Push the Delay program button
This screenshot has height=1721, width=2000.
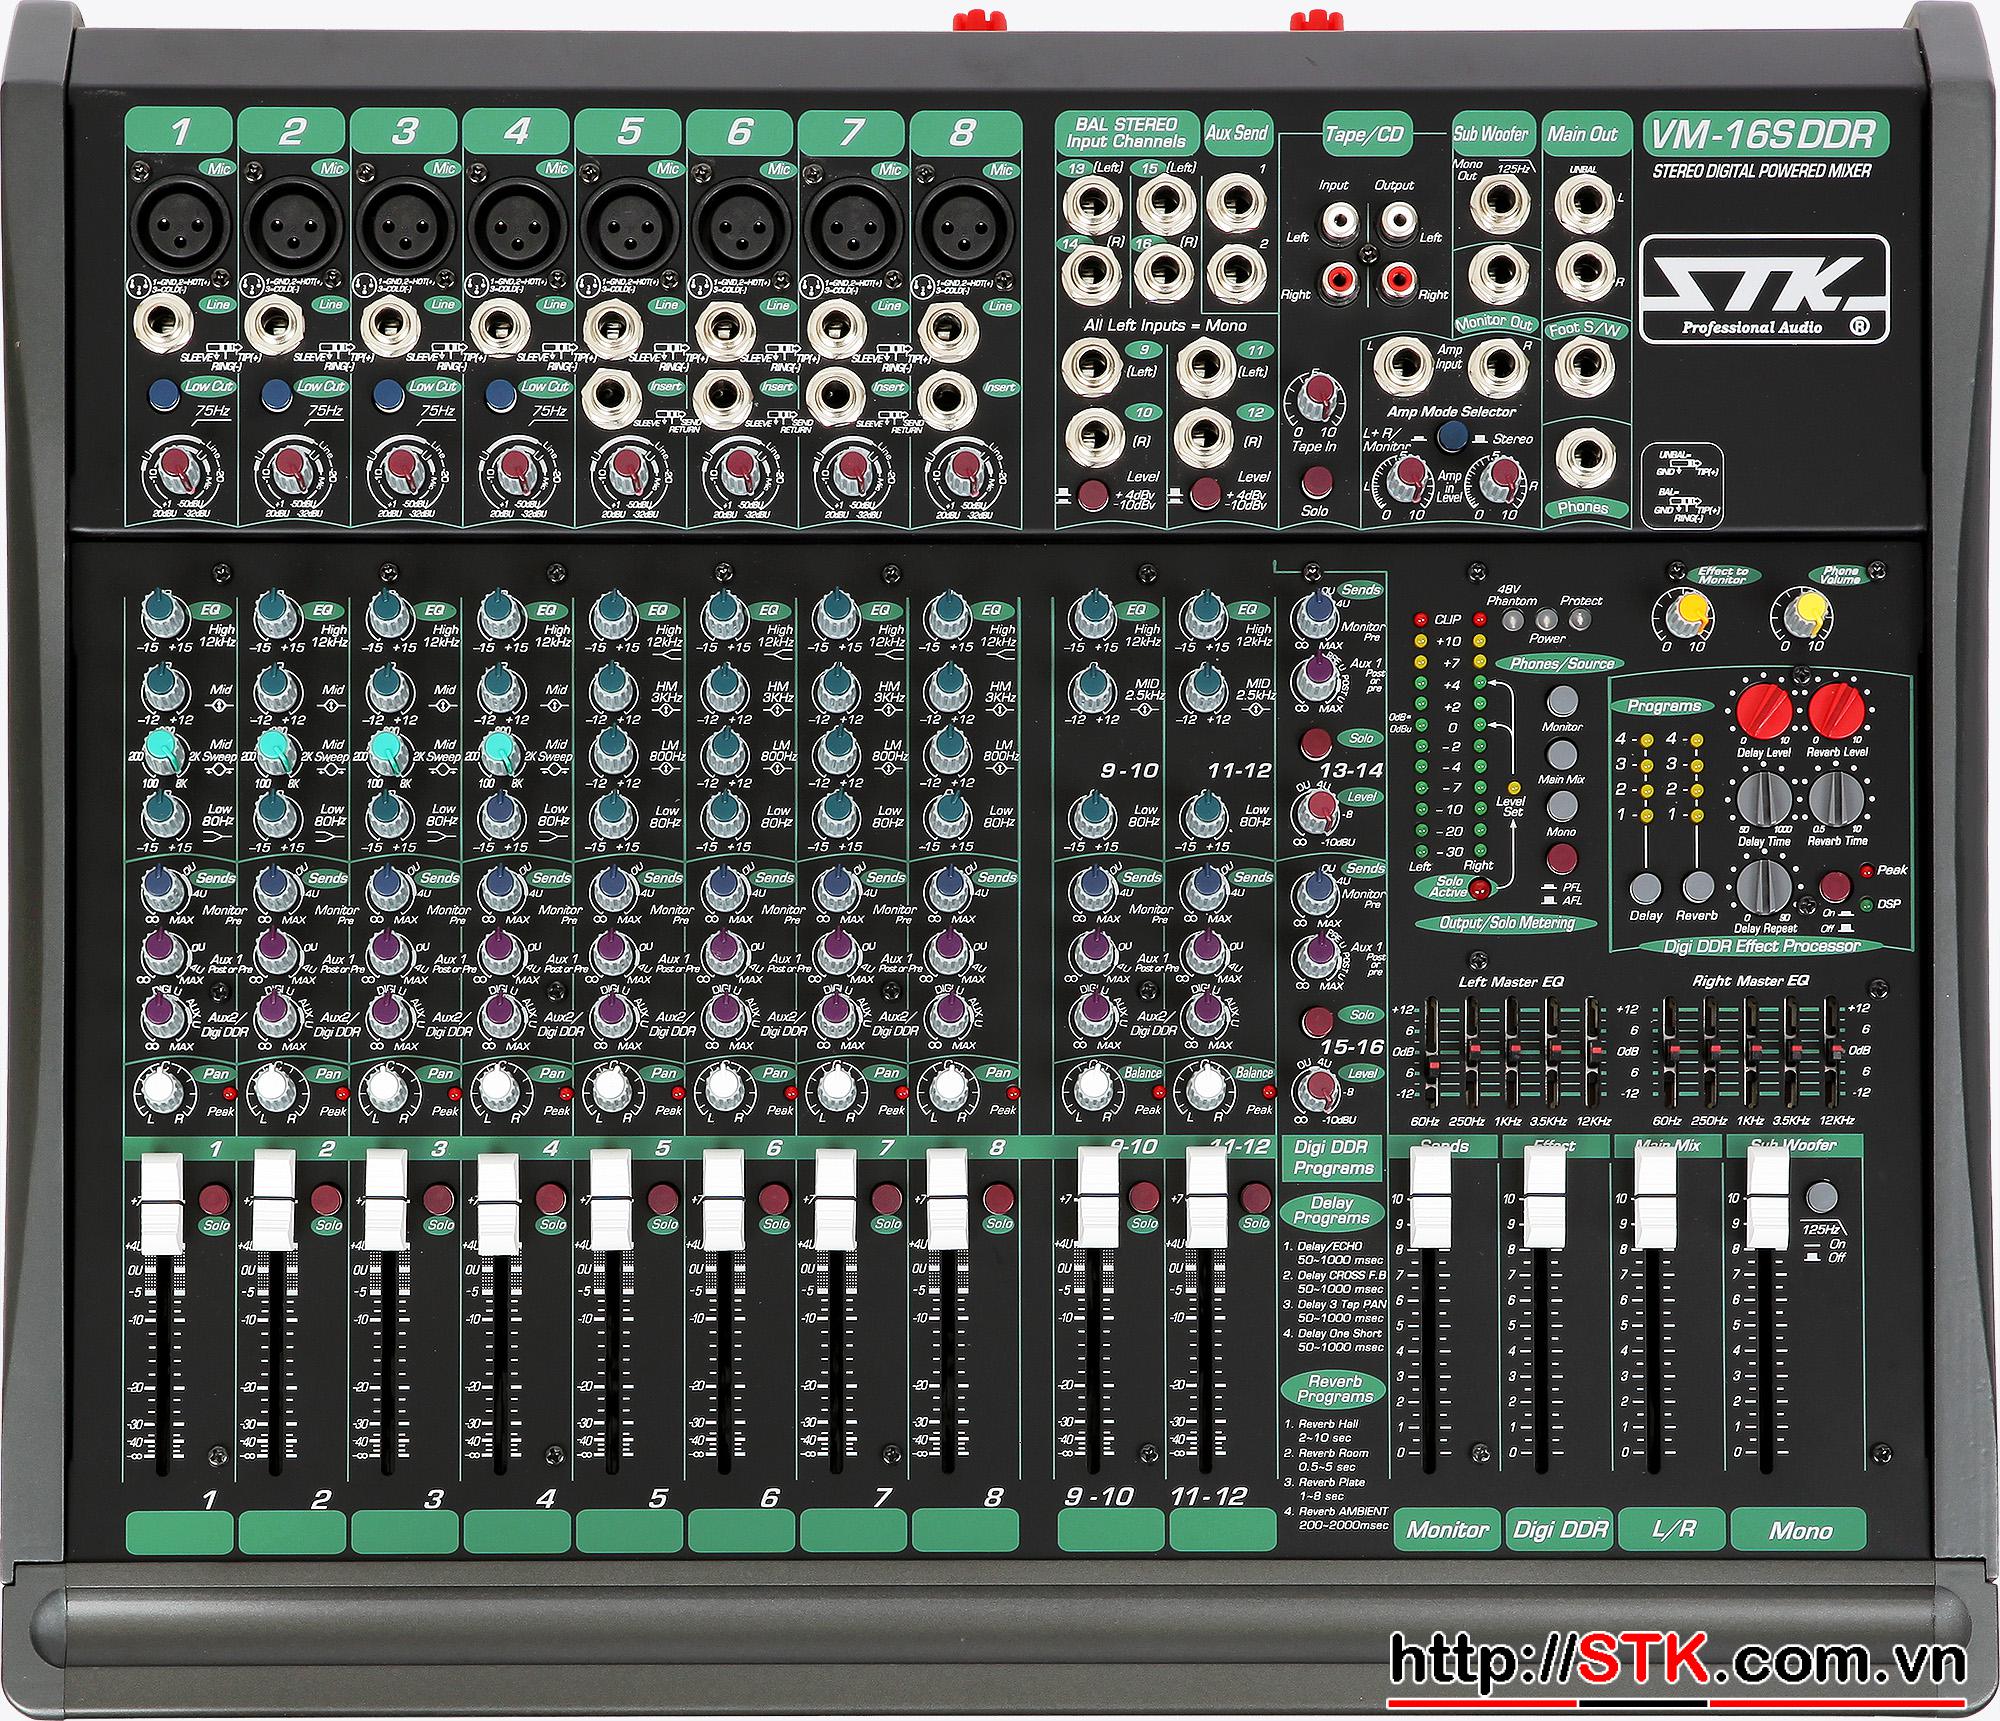[x=1646, y=887]
